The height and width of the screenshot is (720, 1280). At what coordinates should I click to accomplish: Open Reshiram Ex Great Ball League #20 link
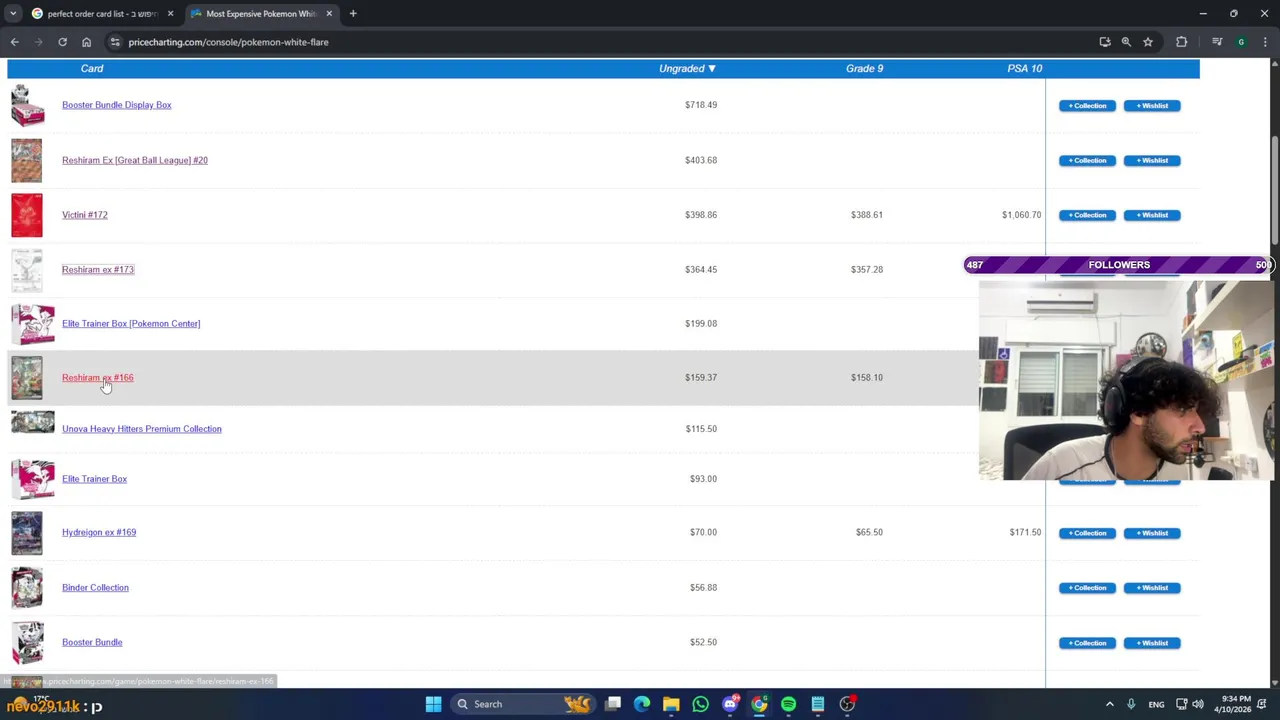(135, 160)
